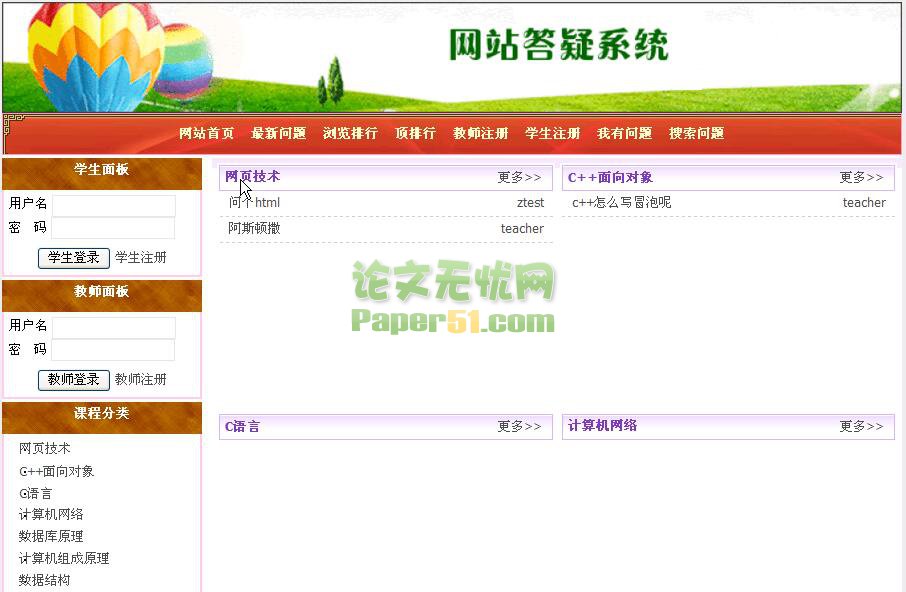The height and width of the screenshot is (592, 906).
Task: Open the 网站首页 navigation item
Action: tap(206, 133)
